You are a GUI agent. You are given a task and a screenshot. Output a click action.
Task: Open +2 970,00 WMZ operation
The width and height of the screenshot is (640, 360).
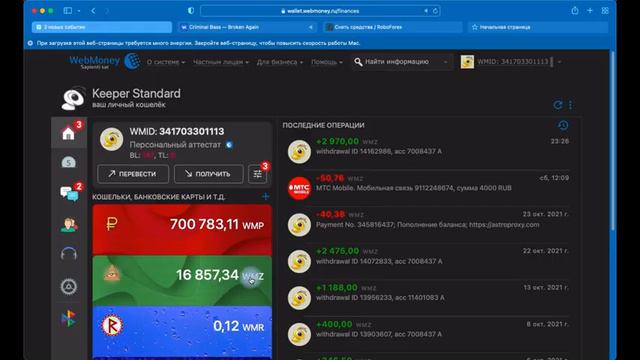coord(428,151)
